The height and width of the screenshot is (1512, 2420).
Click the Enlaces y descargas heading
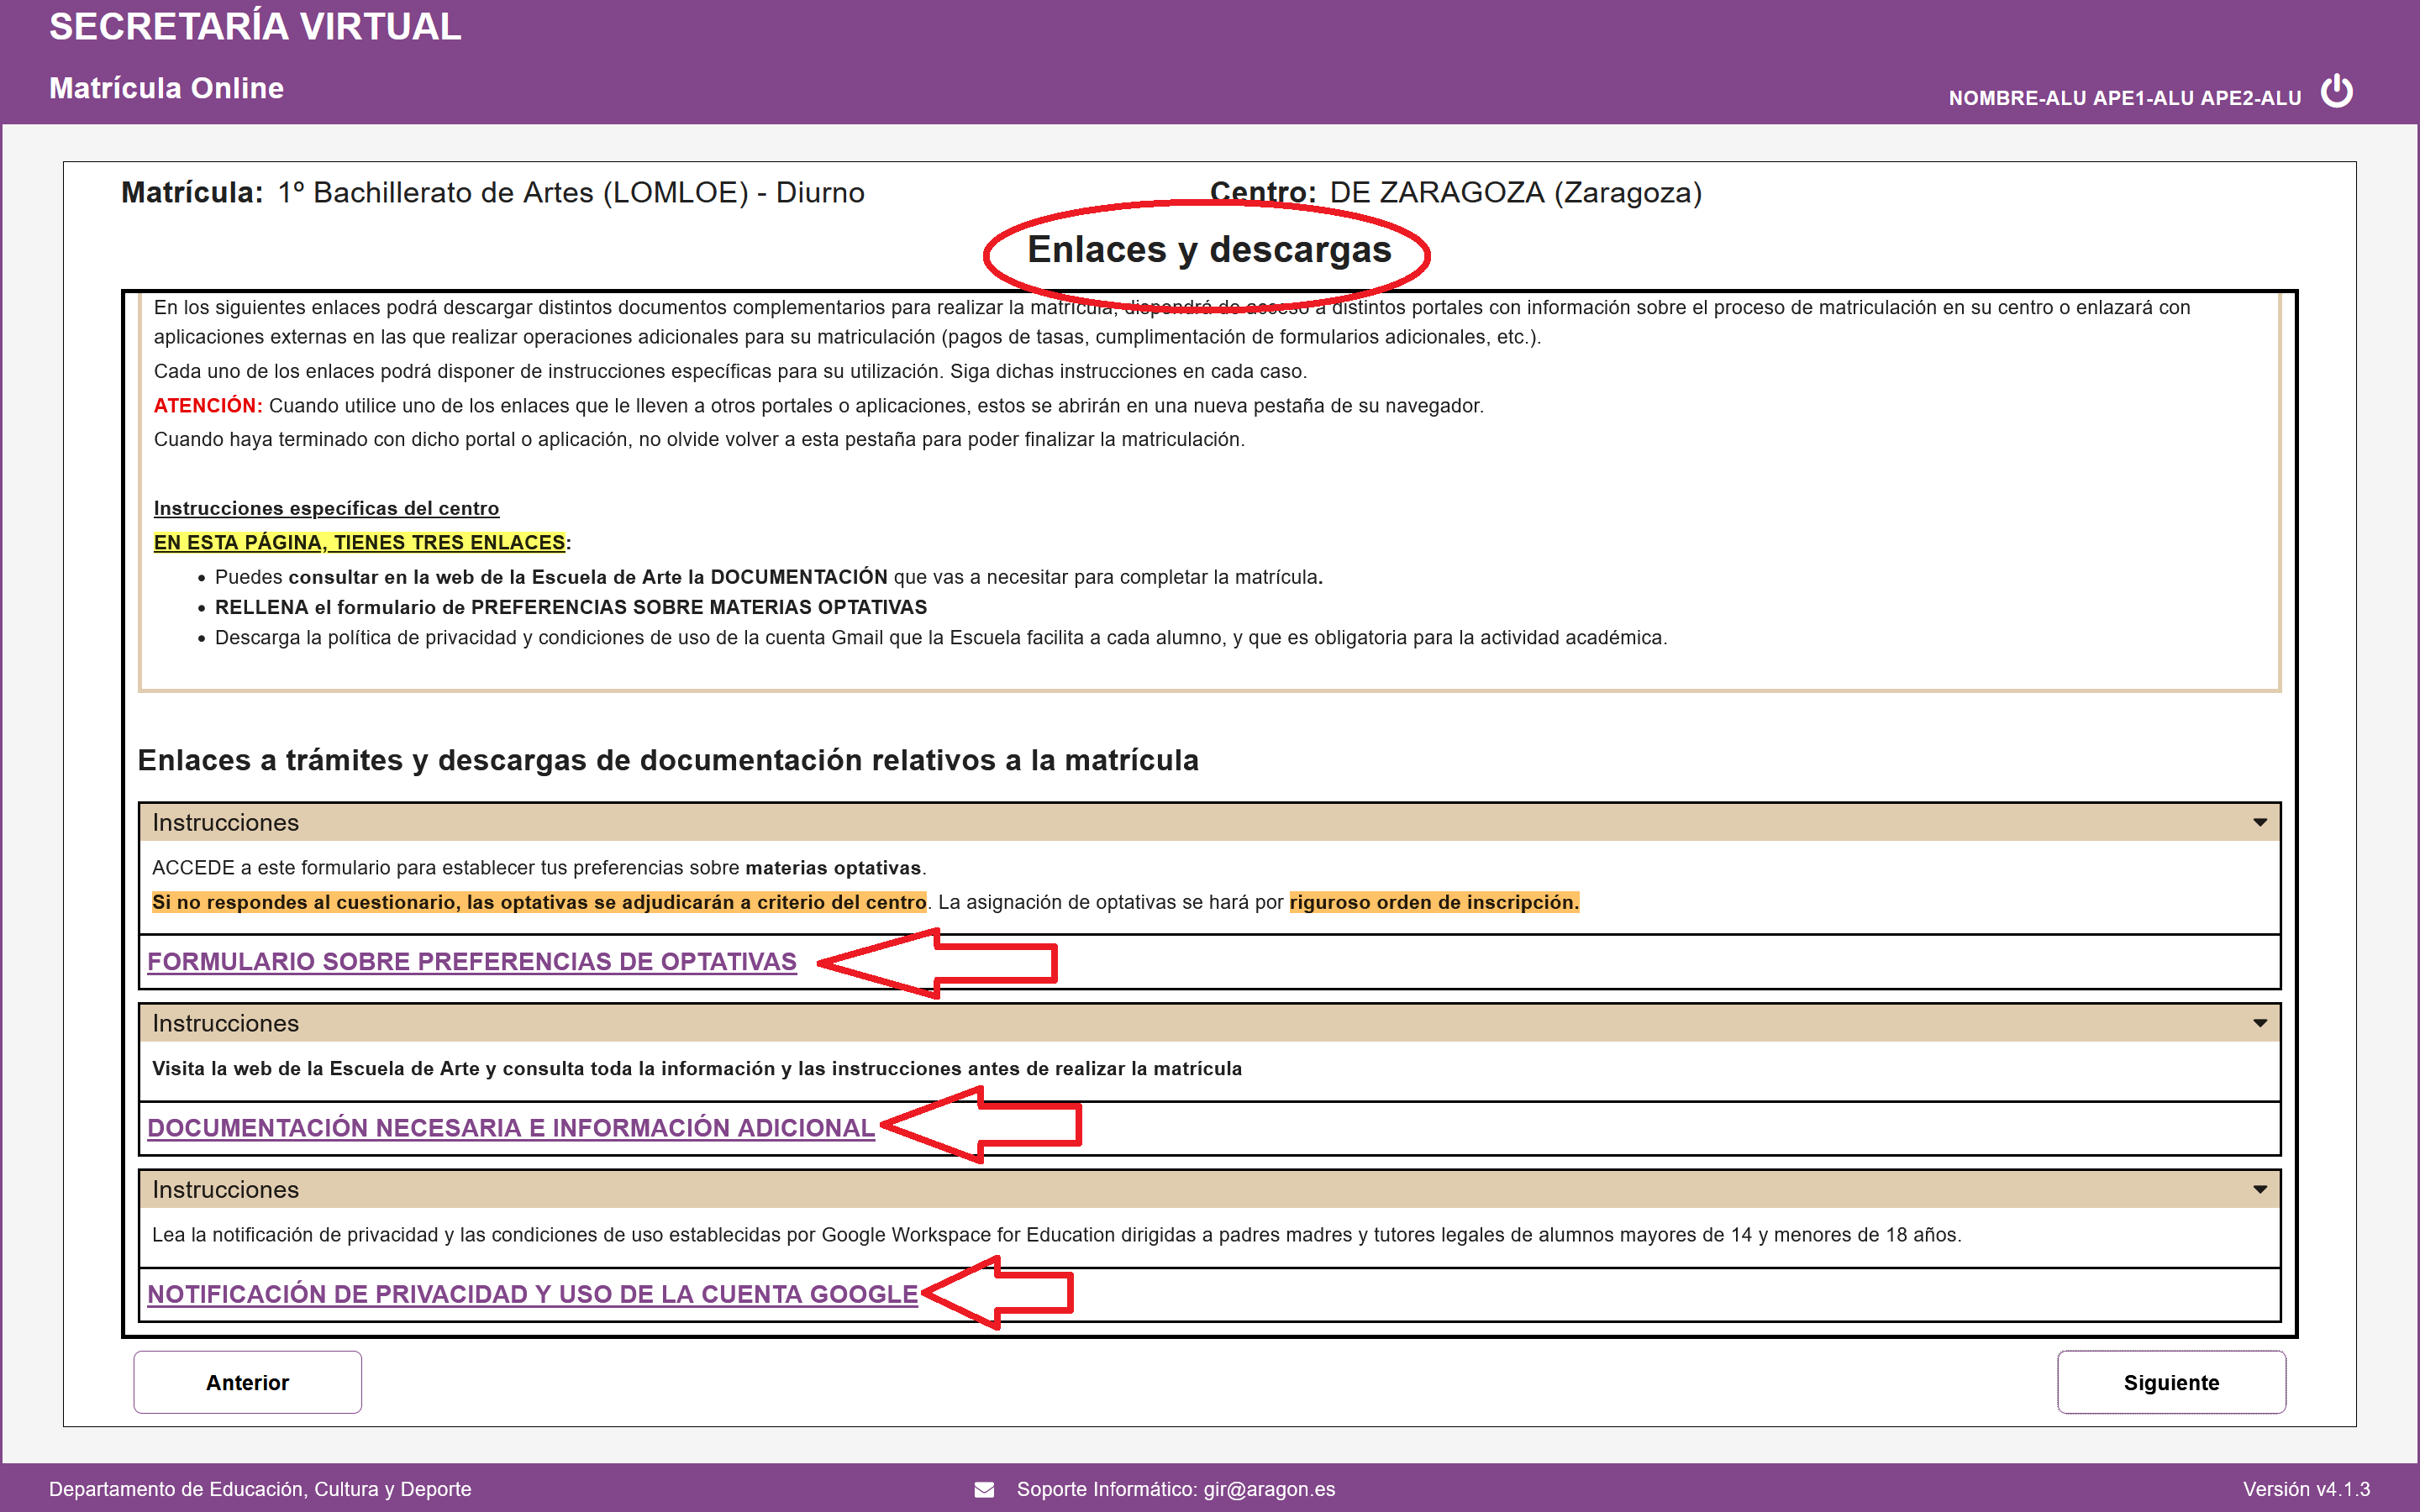(1209, 249)
